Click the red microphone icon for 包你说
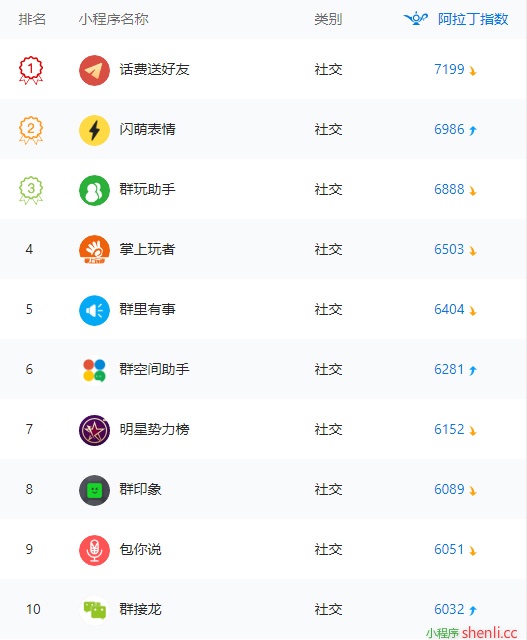Viewport: 527px width, 640px height. tap(94, 550)
